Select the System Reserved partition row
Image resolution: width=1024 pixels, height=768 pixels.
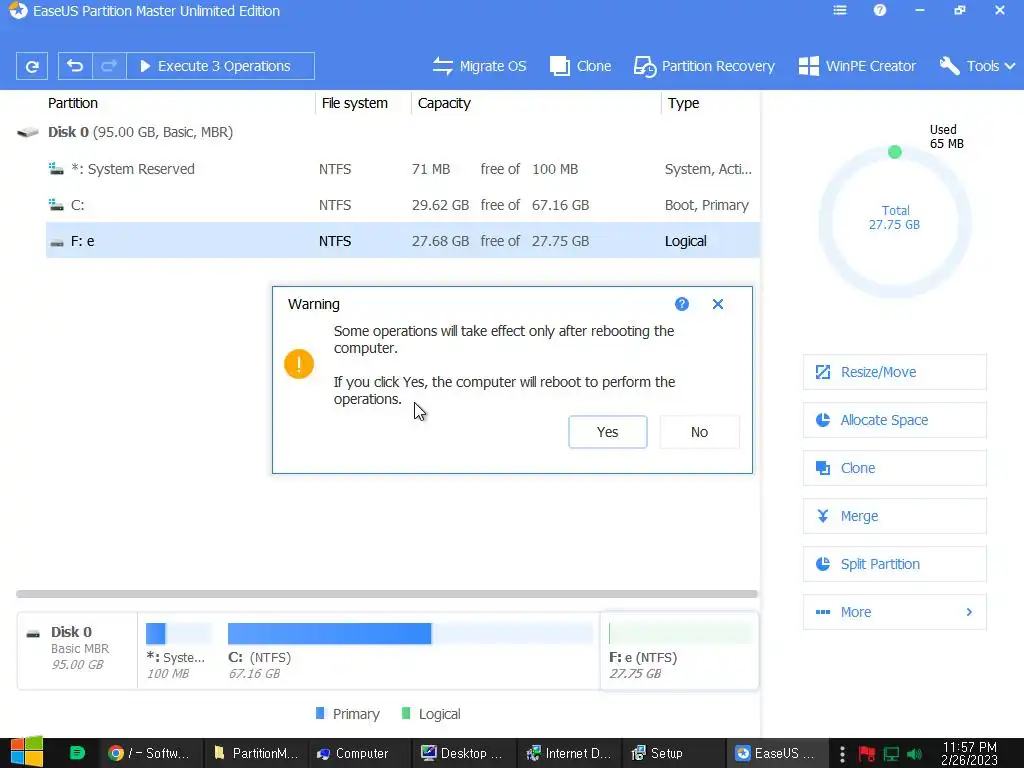(x=402, y=169)
